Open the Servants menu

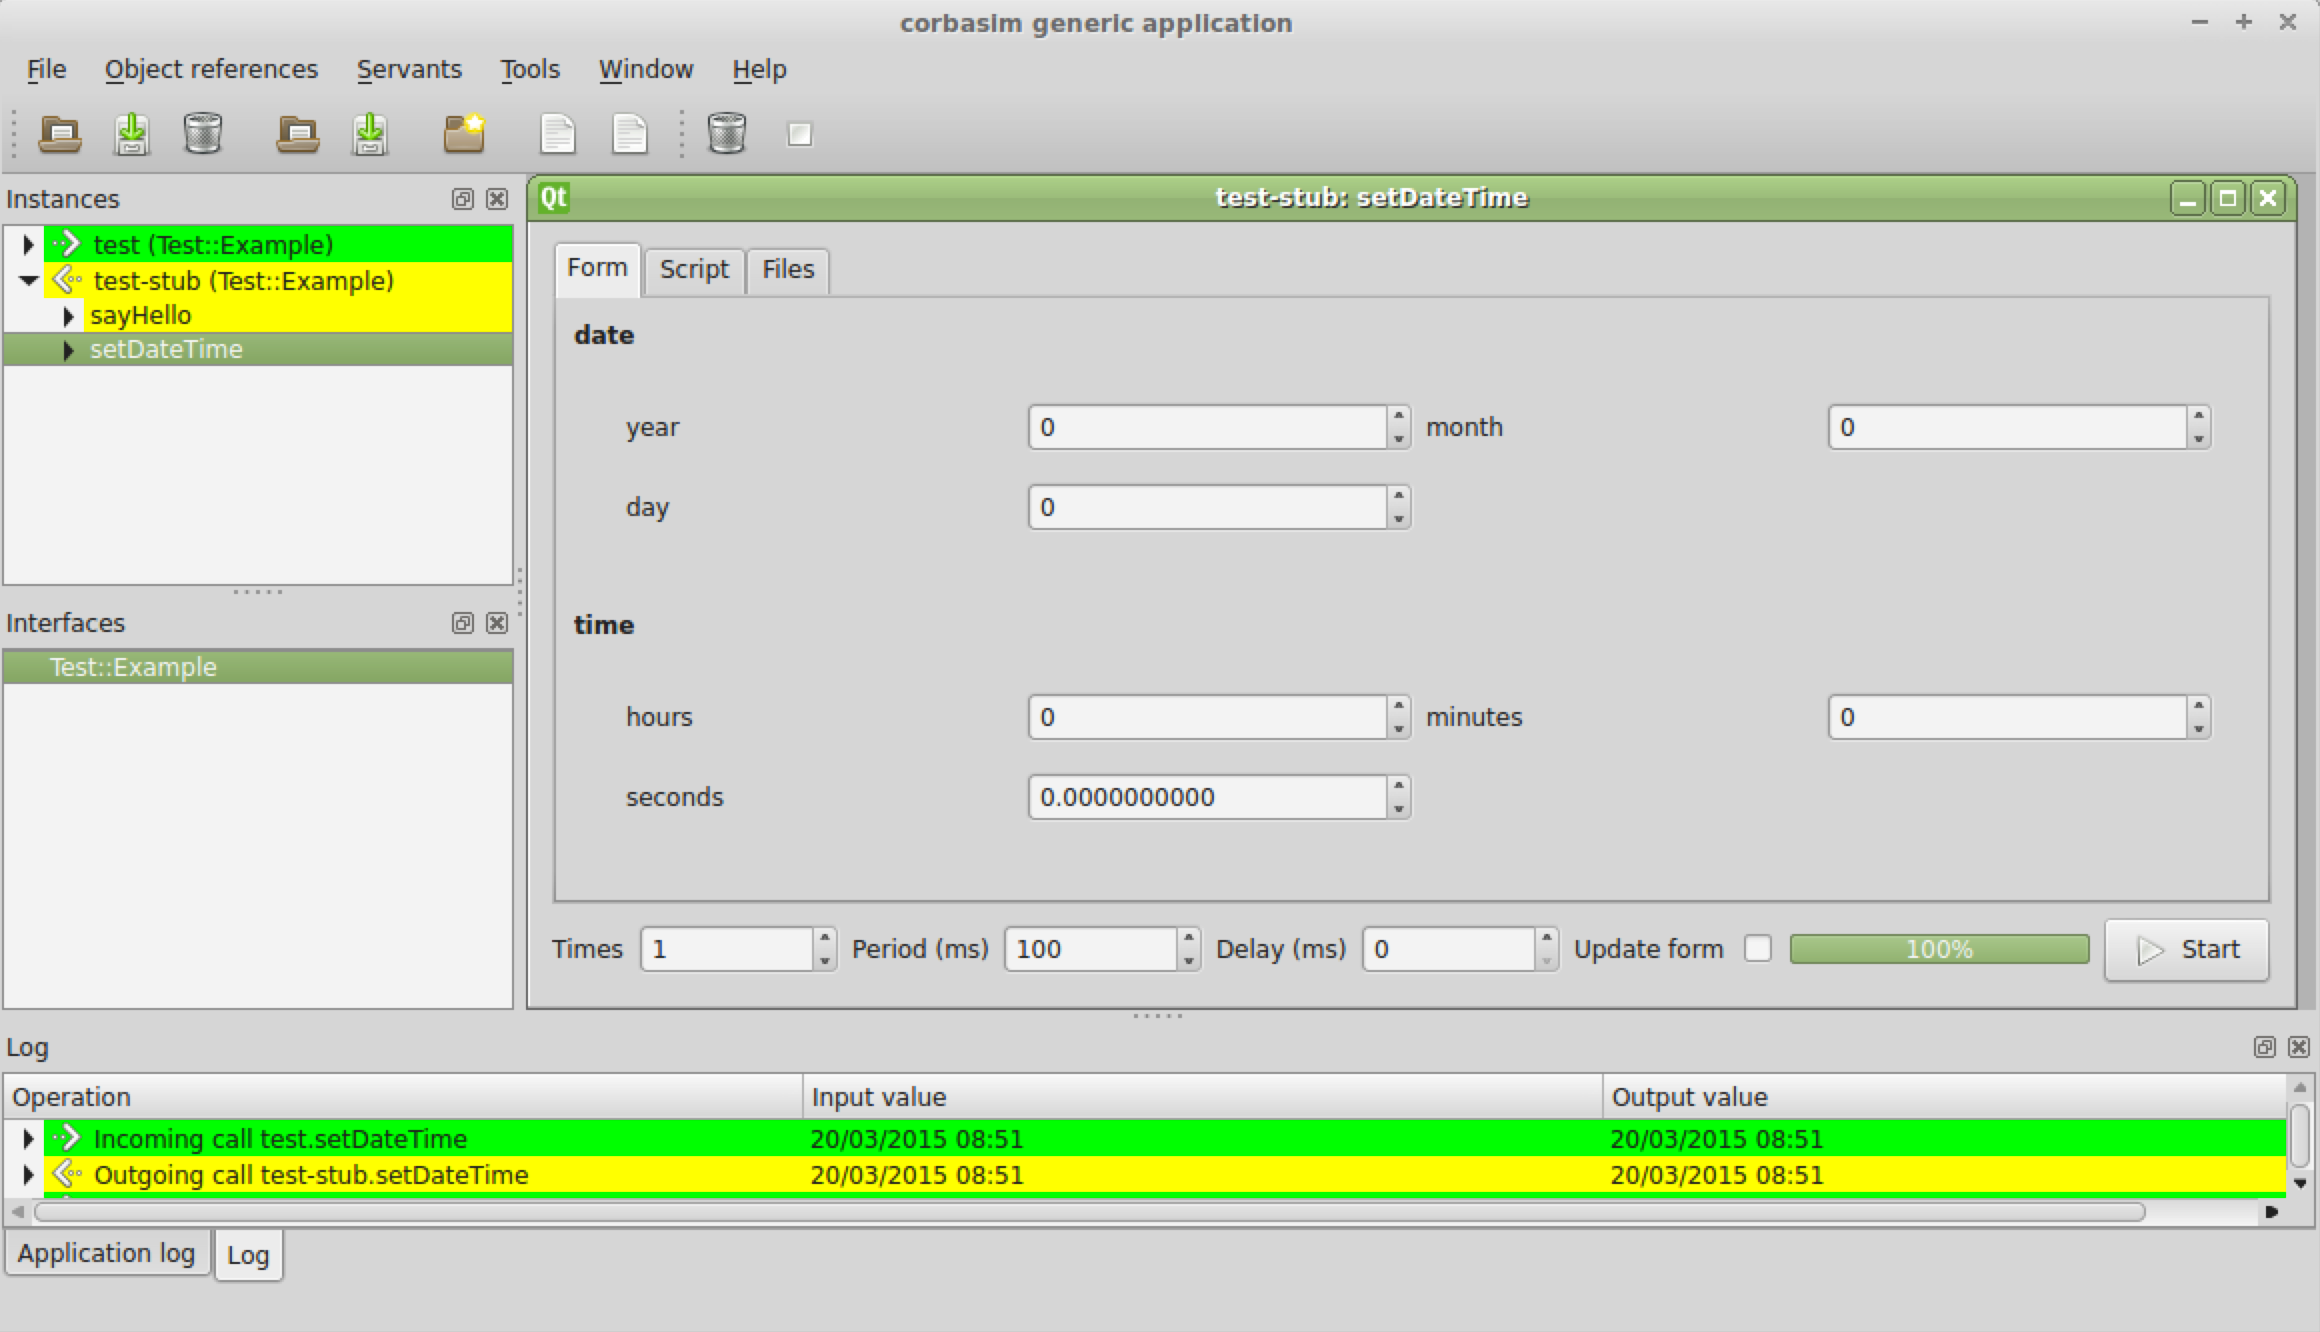pos(409,69)
